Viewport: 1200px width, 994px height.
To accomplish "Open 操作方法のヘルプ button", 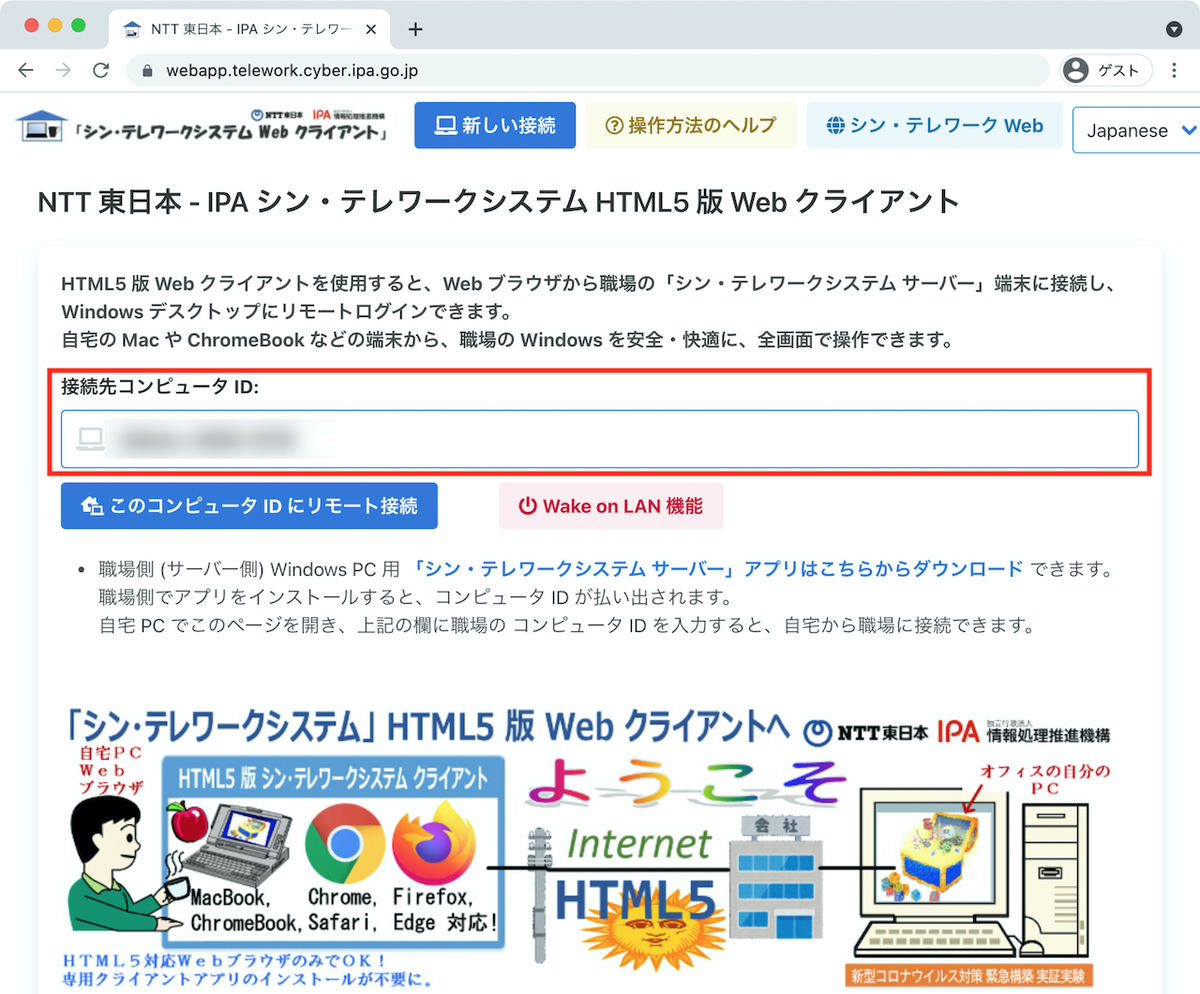I will coord(691,125).
